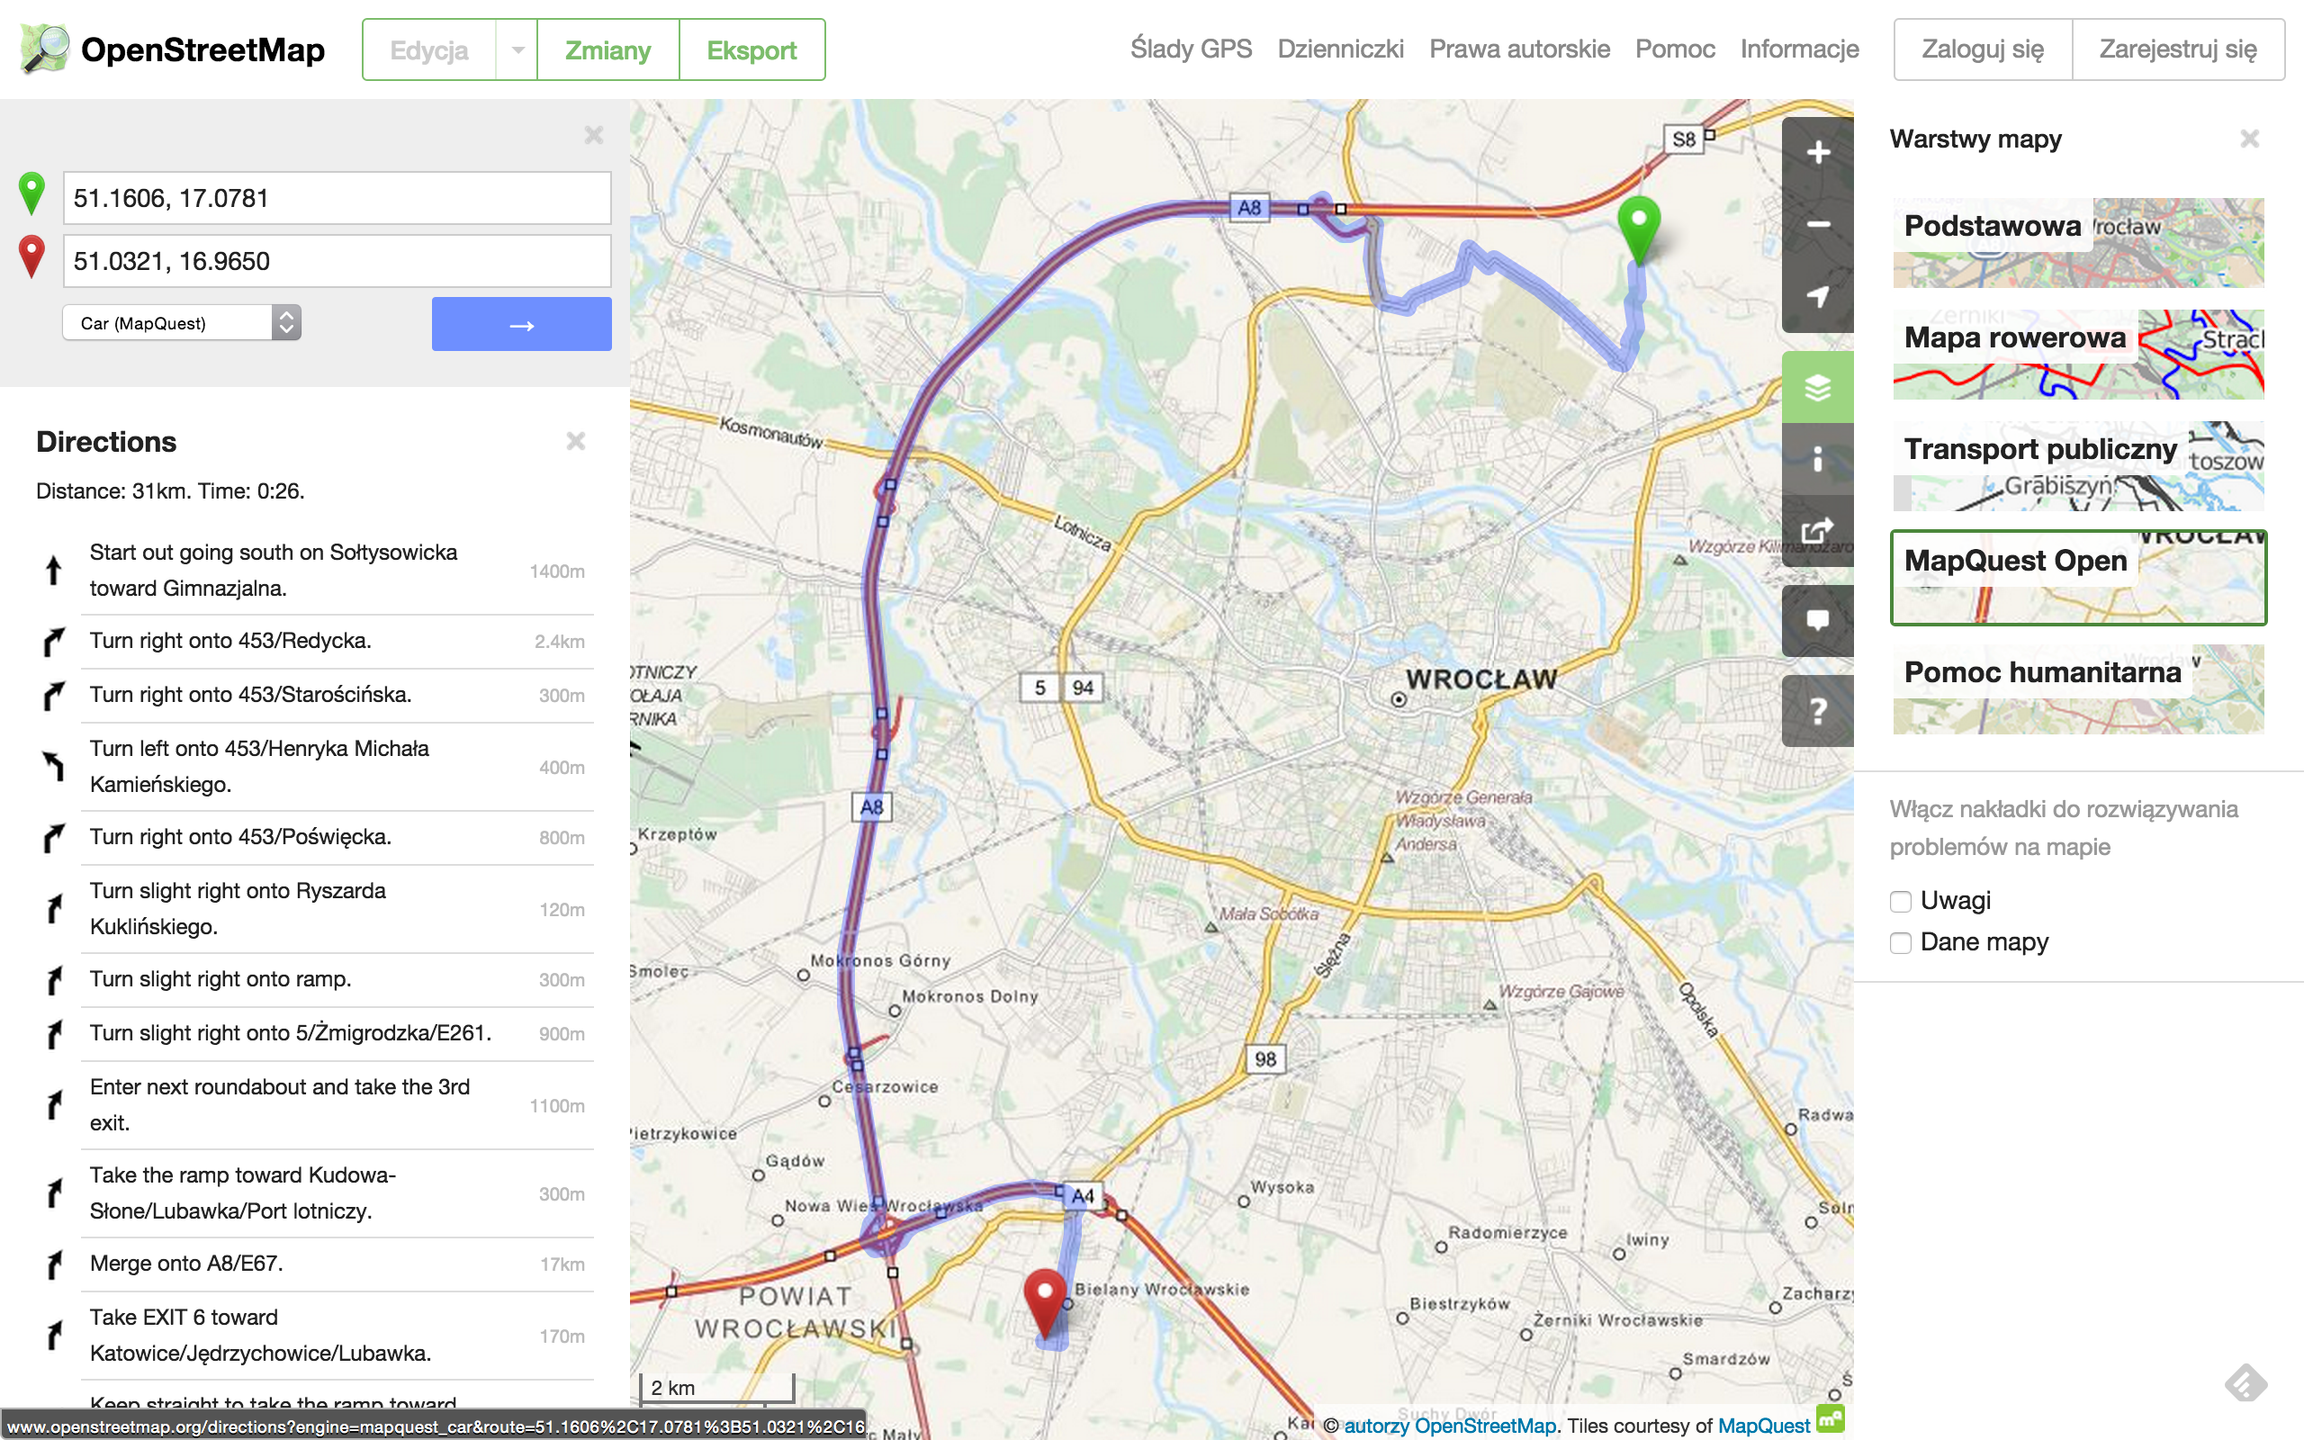Screen dimensions: 2304x1440
Task: Select step 'Turn right onto 453/Starościńska.'
Action: click(x=315, y=695)
